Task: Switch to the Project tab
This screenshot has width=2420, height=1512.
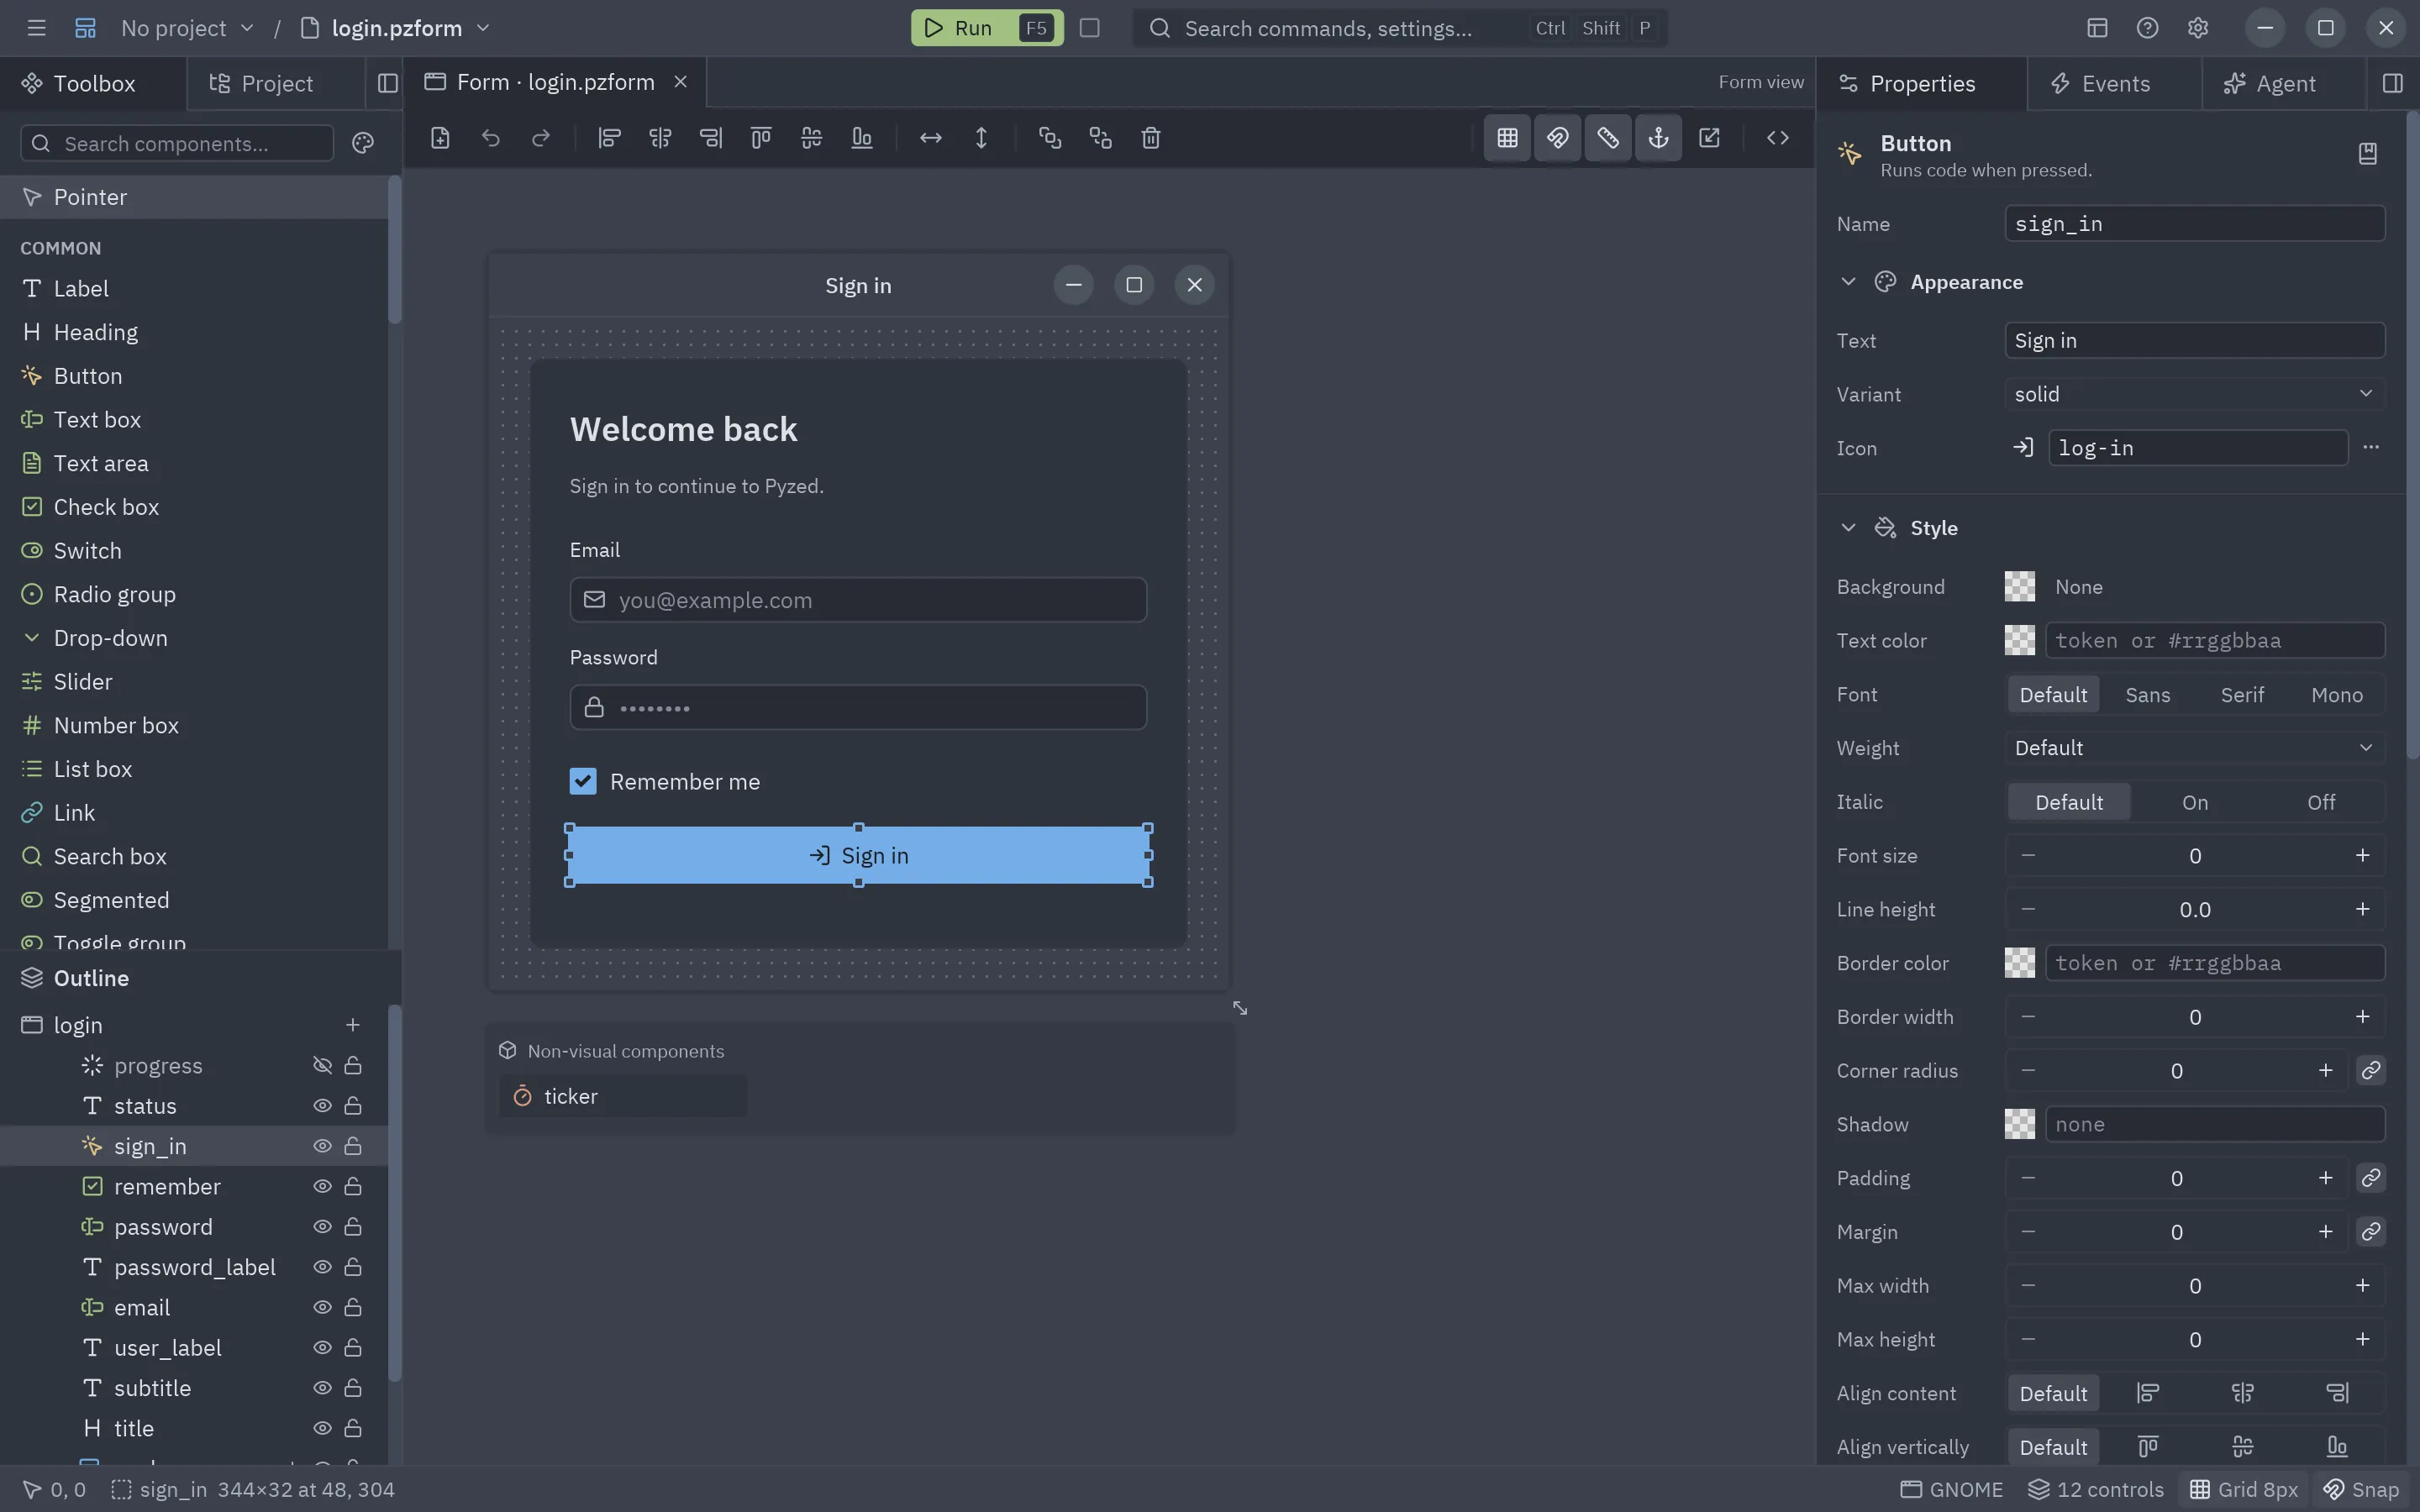Action: (276, 83)
